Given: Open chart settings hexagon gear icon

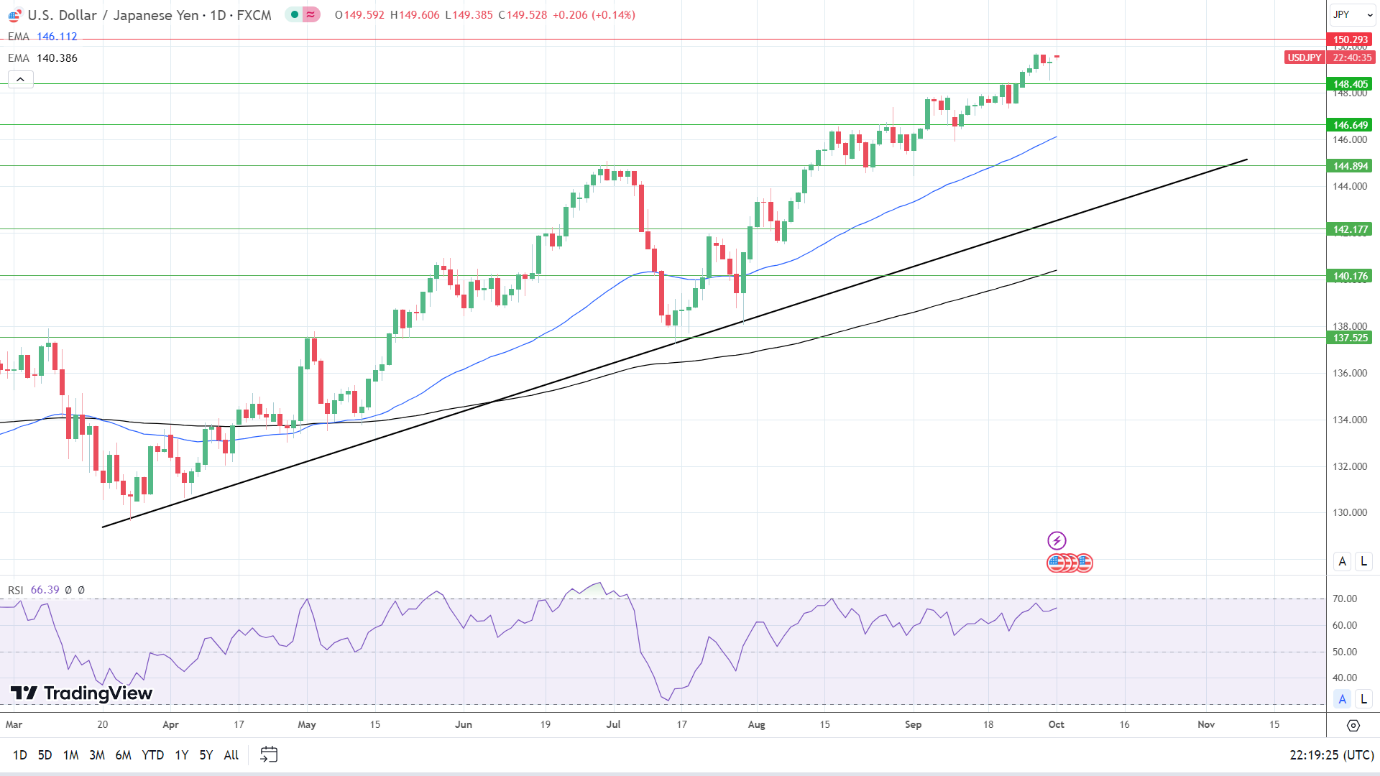Looking at the screenshot, I should (x=1353, y=725).
